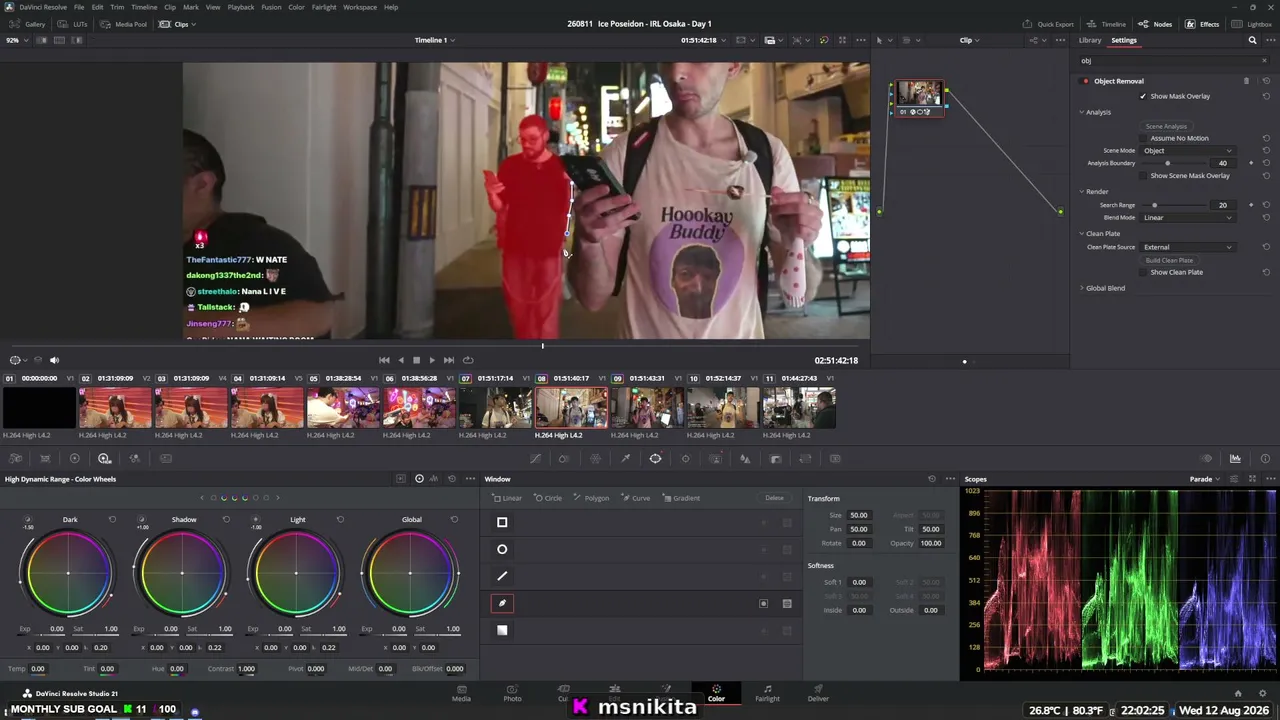This screenshot has width=1280, height=720.
Task: Toggle the Effects panel
Action: click(1203, 24)
